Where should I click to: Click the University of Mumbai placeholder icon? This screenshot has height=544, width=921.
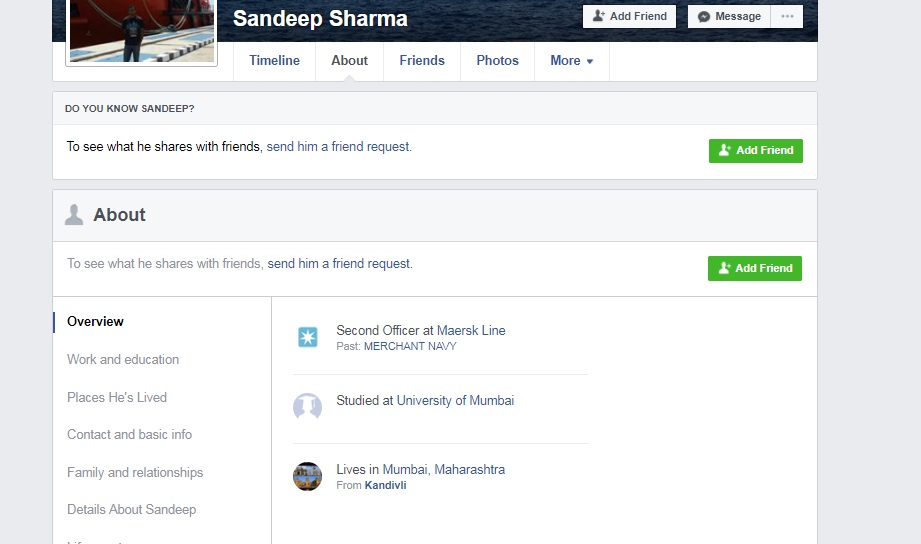pyautogui.click(x=307, y=406)
